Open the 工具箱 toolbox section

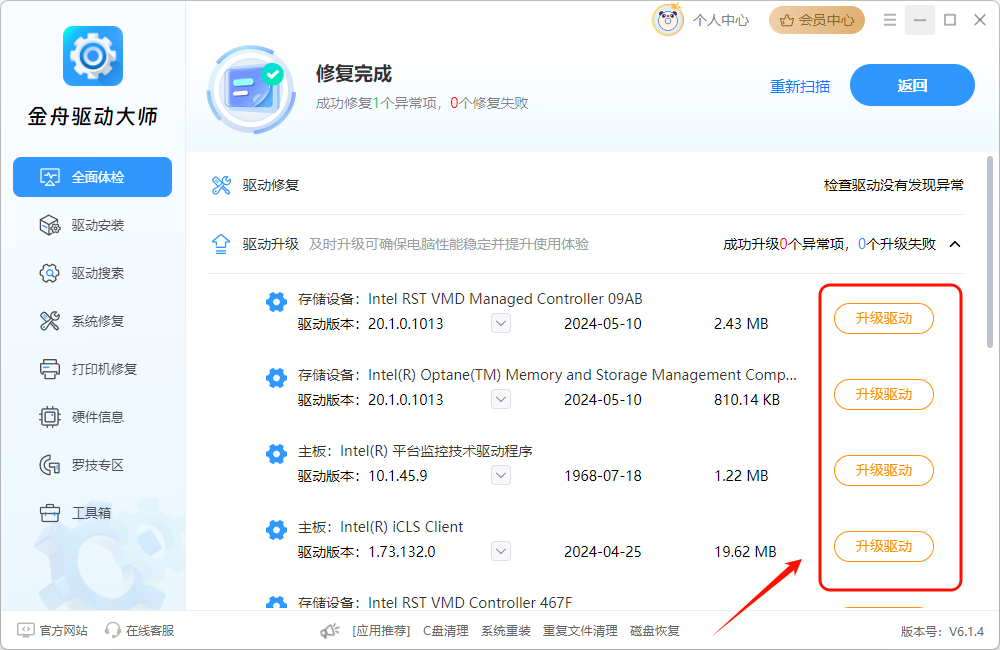pos(75,513)
